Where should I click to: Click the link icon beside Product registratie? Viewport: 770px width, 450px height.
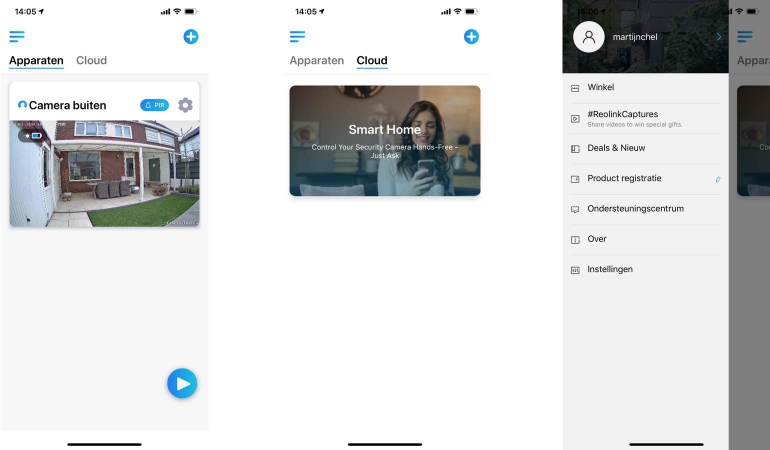pyautogui.click(x=718, y=179)
